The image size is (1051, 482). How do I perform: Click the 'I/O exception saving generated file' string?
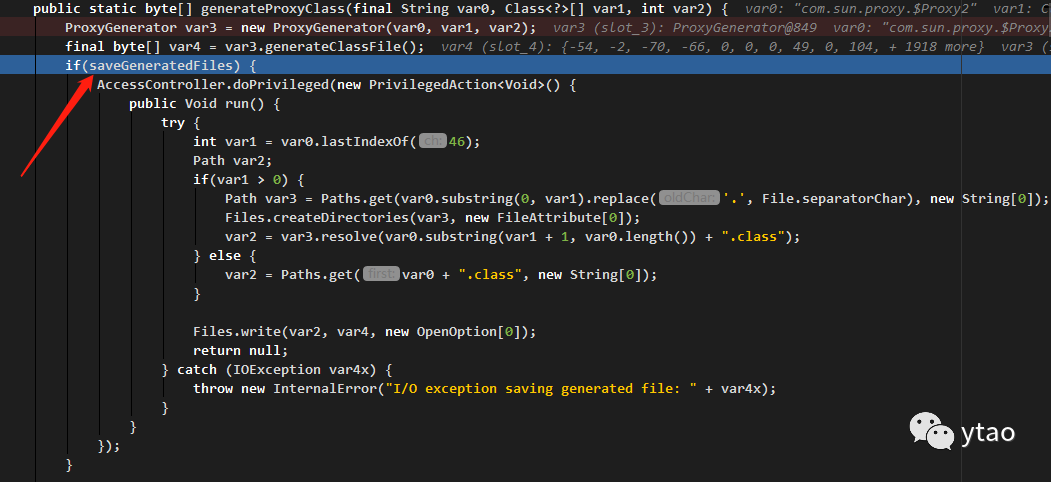(538, 388)
